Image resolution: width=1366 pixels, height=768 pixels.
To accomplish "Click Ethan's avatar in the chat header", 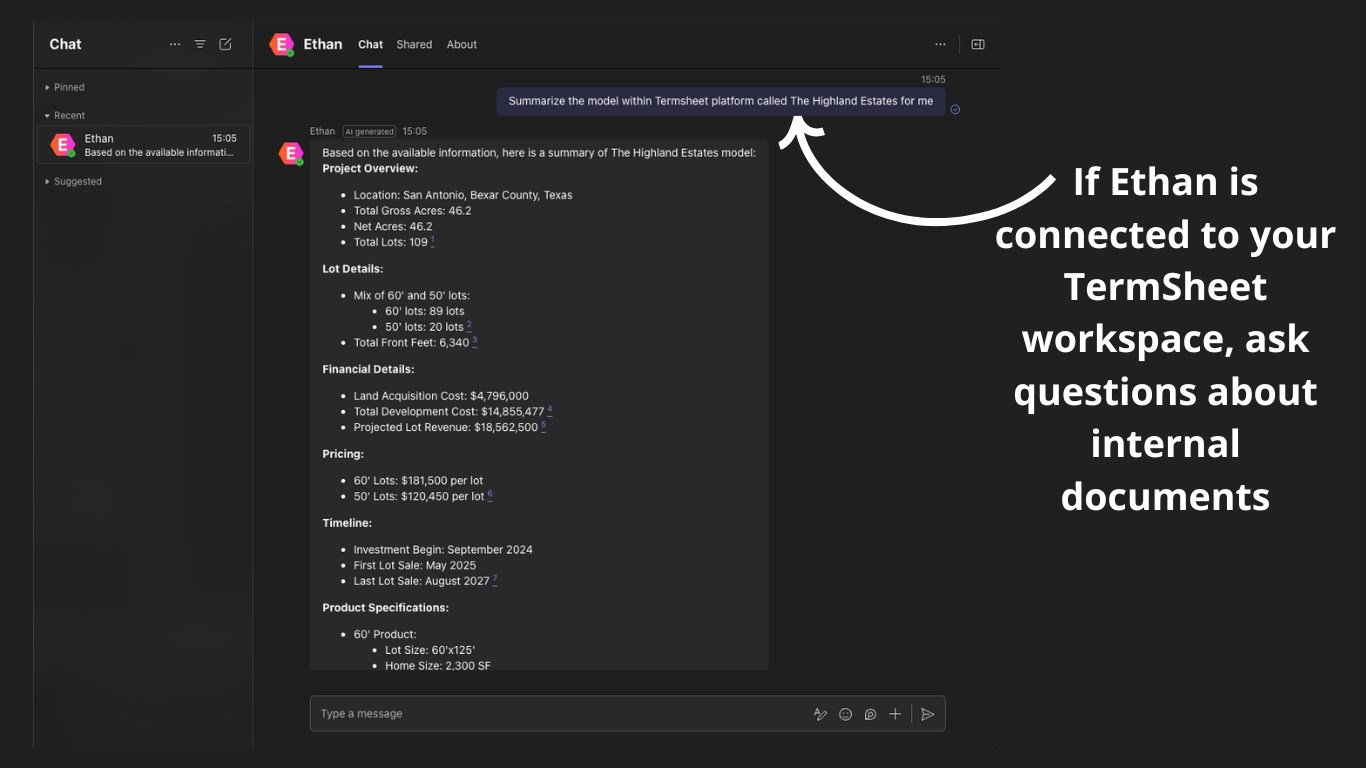I will click(x=282, y=44).
